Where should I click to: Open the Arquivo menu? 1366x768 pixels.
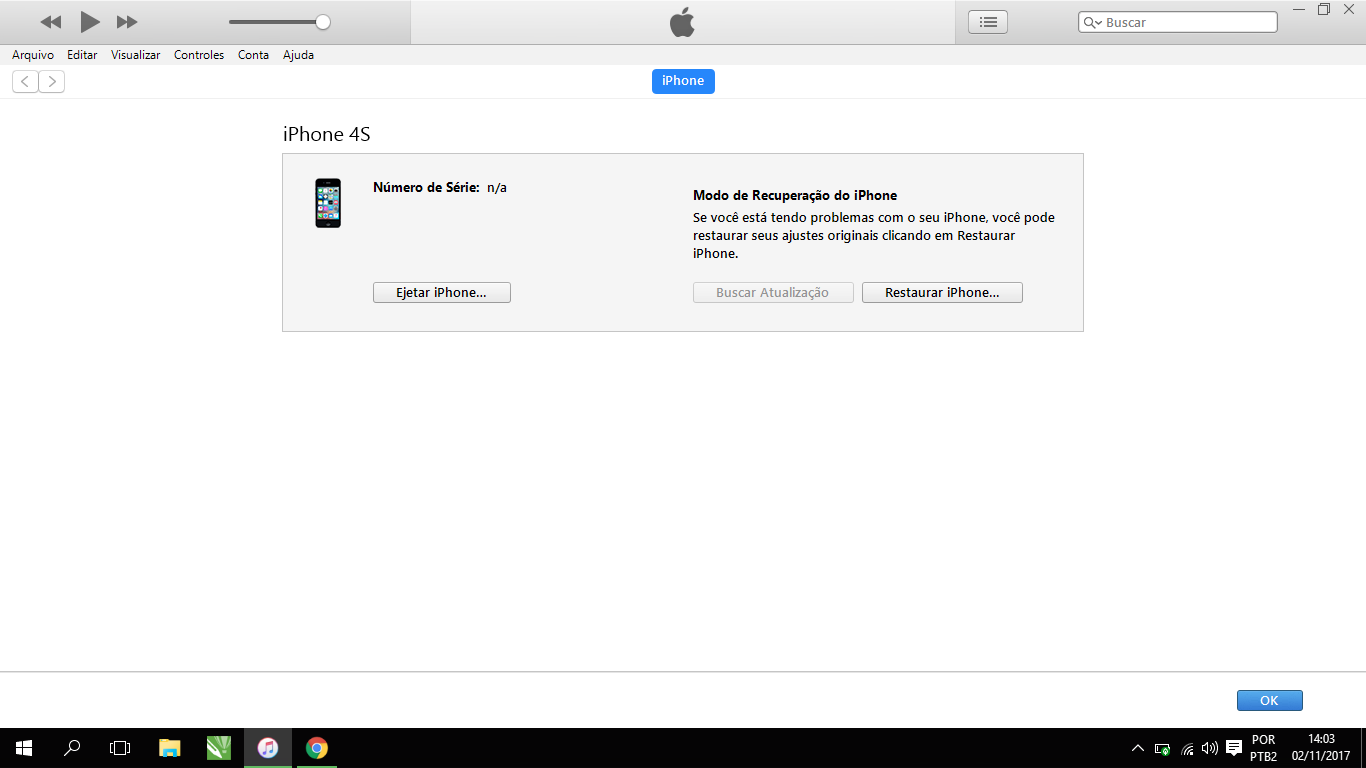33,55
